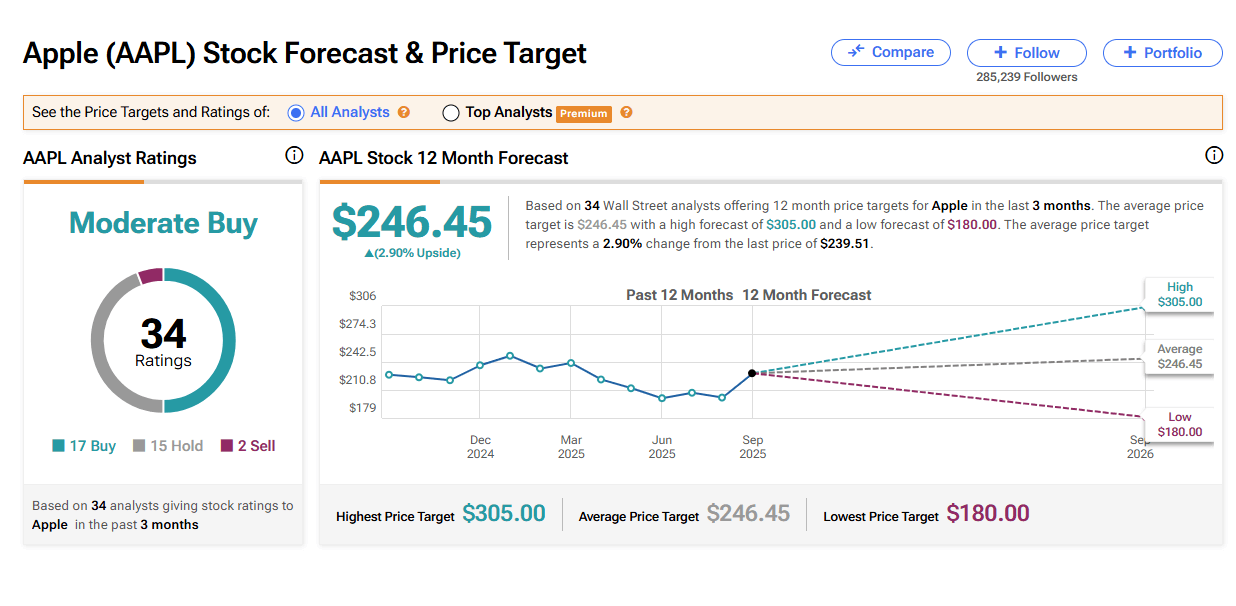
Task: Open the info icon for AAPL Analyst Ratings
Action: click(x=294, y=155)
